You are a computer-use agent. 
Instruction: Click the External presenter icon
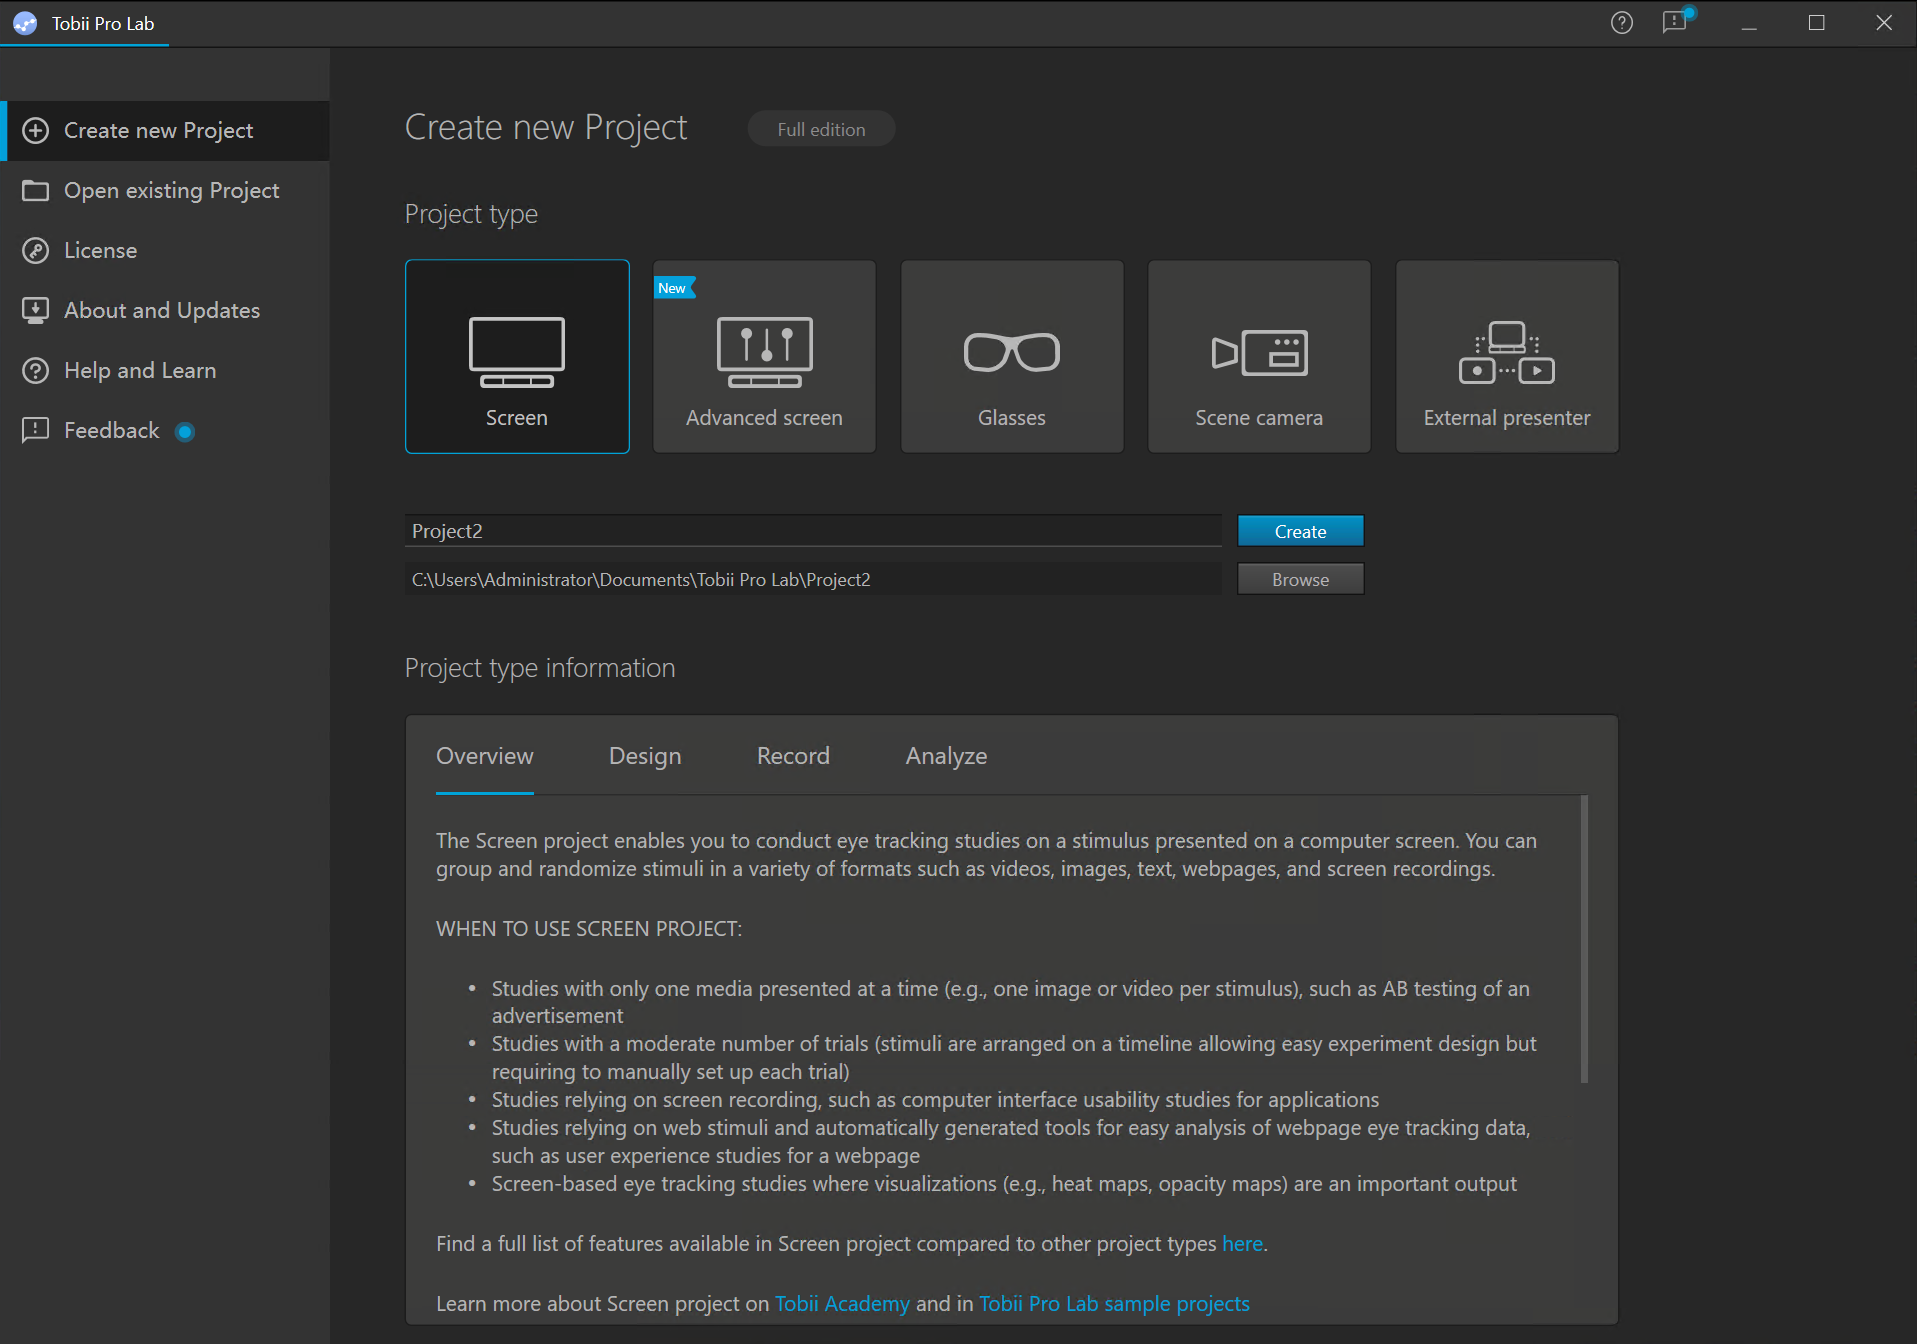tap(1507, 352)
